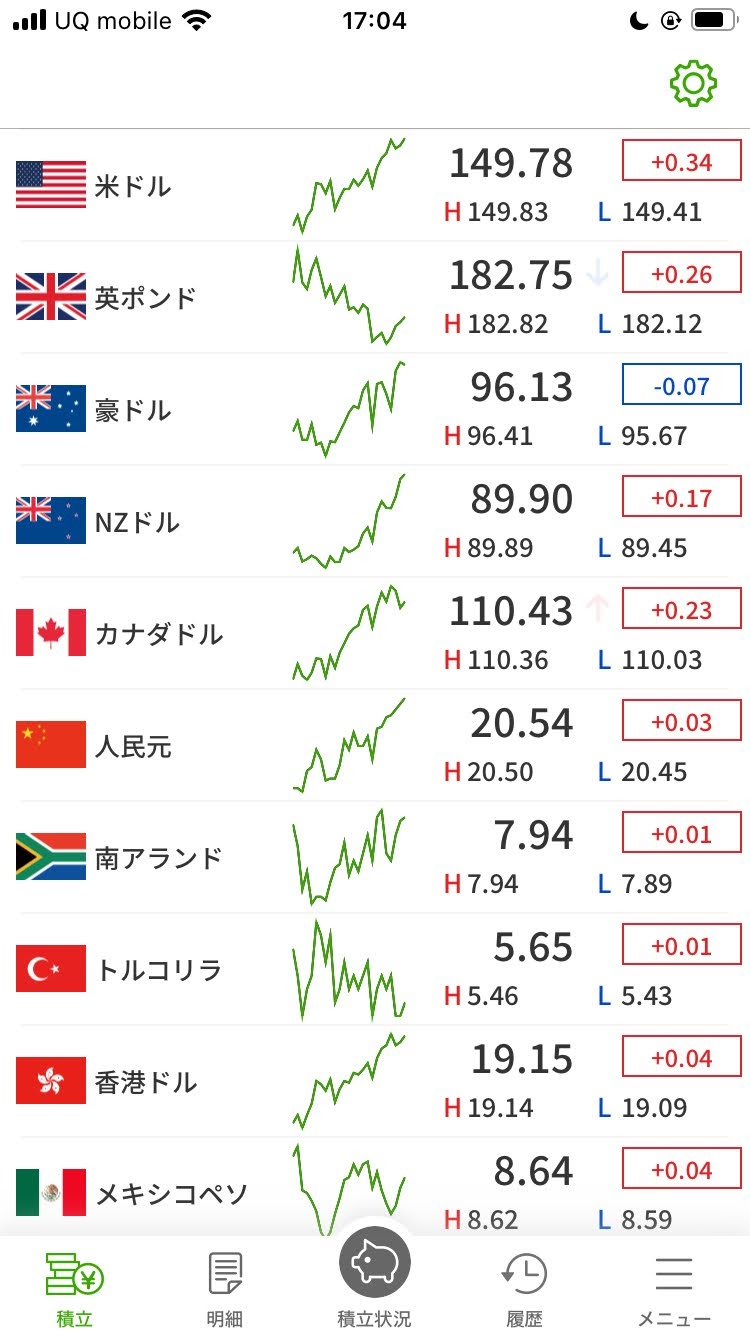
Task: Tap the South African flag icon
Action: [51, 857]
